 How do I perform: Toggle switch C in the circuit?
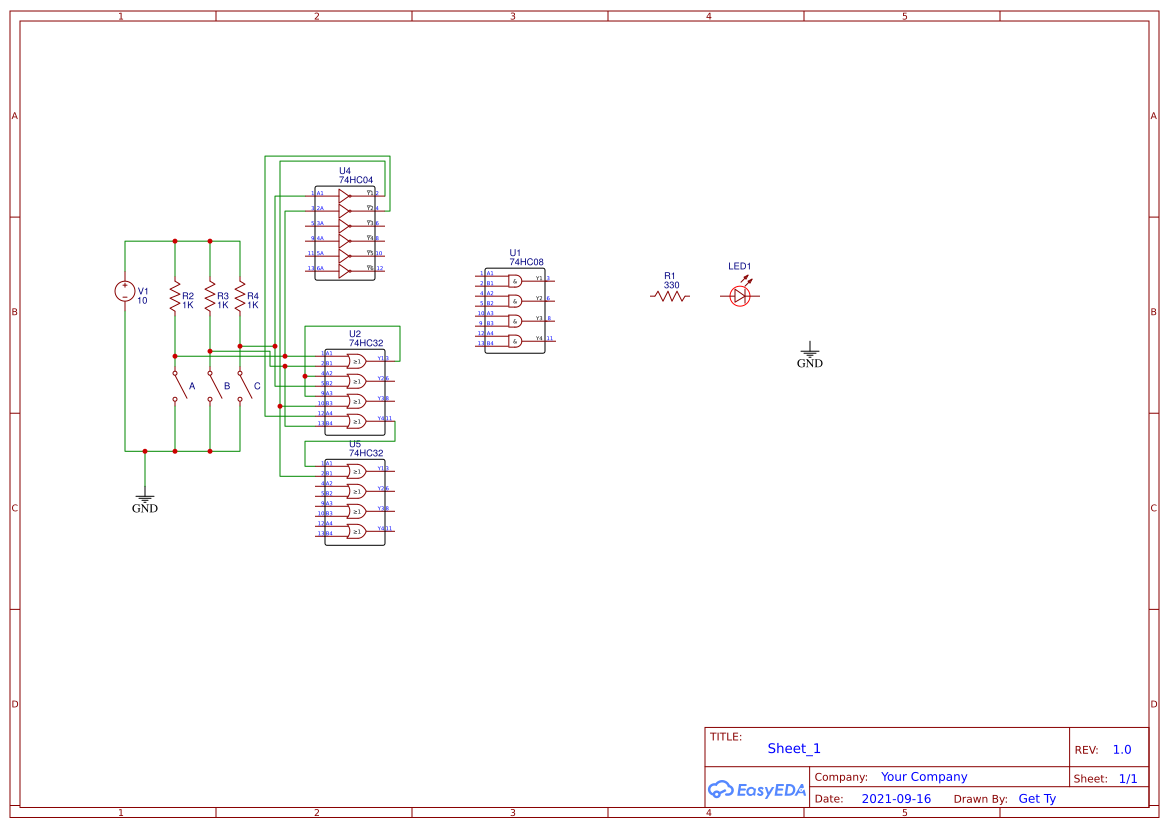point(243,385)
